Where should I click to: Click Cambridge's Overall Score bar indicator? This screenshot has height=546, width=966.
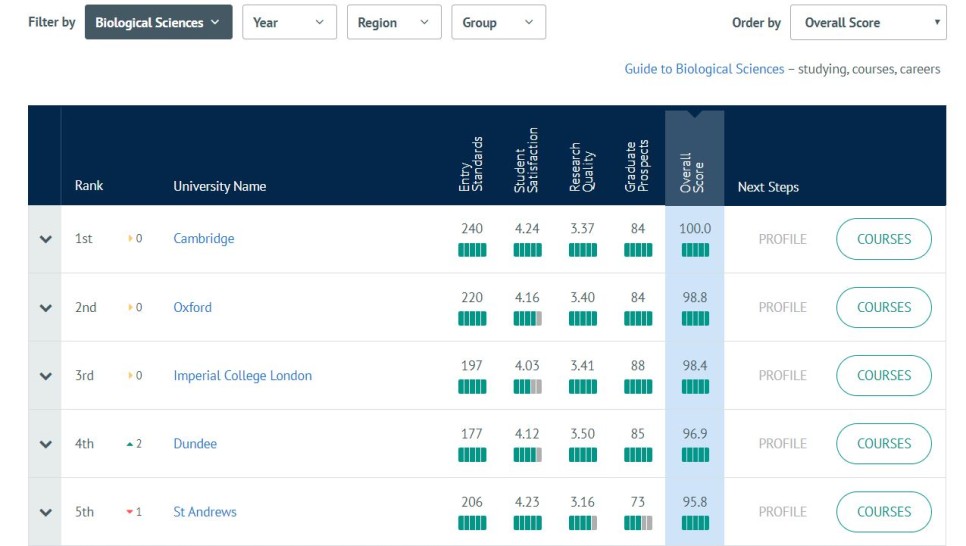pyautogui.click(x=695, y=250)
